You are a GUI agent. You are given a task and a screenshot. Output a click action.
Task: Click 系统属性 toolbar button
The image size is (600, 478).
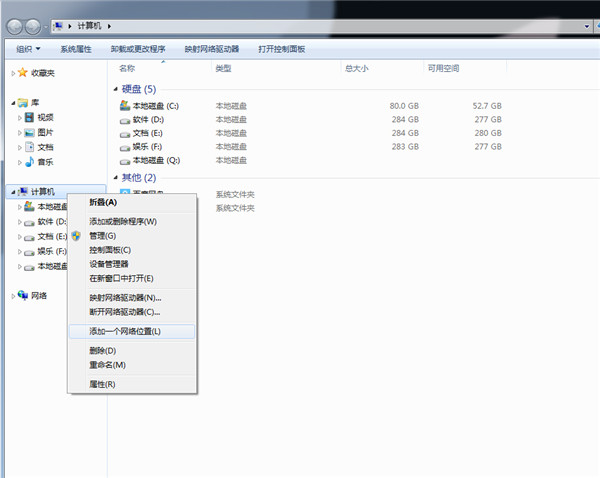coord(76,48)
